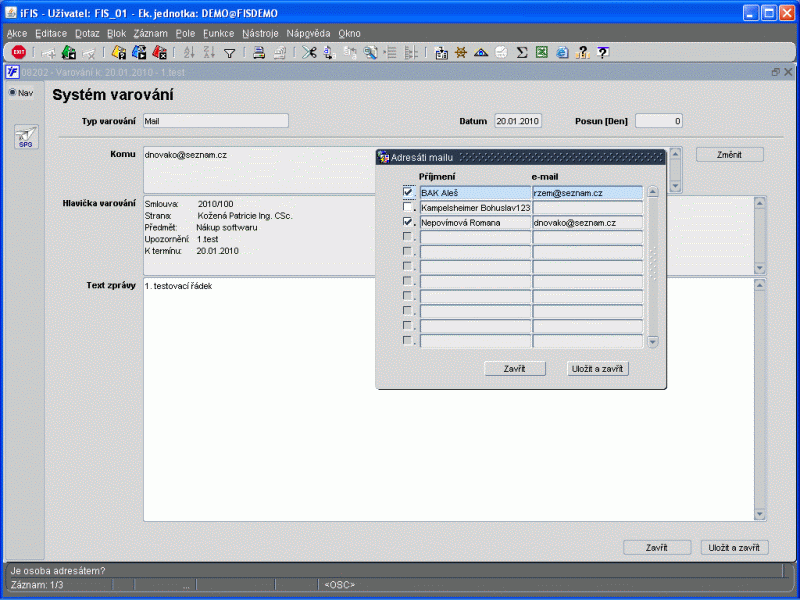Image resolution: width=800 pixels, height=600 pixels.
Task: Click the scroll down arrow in the recipients list
Action: click(x=653, y=341)
